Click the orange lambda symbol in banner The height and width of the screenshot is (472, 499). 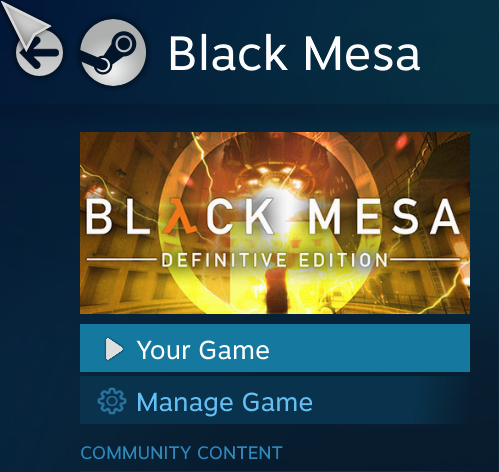tap(179, 216)
